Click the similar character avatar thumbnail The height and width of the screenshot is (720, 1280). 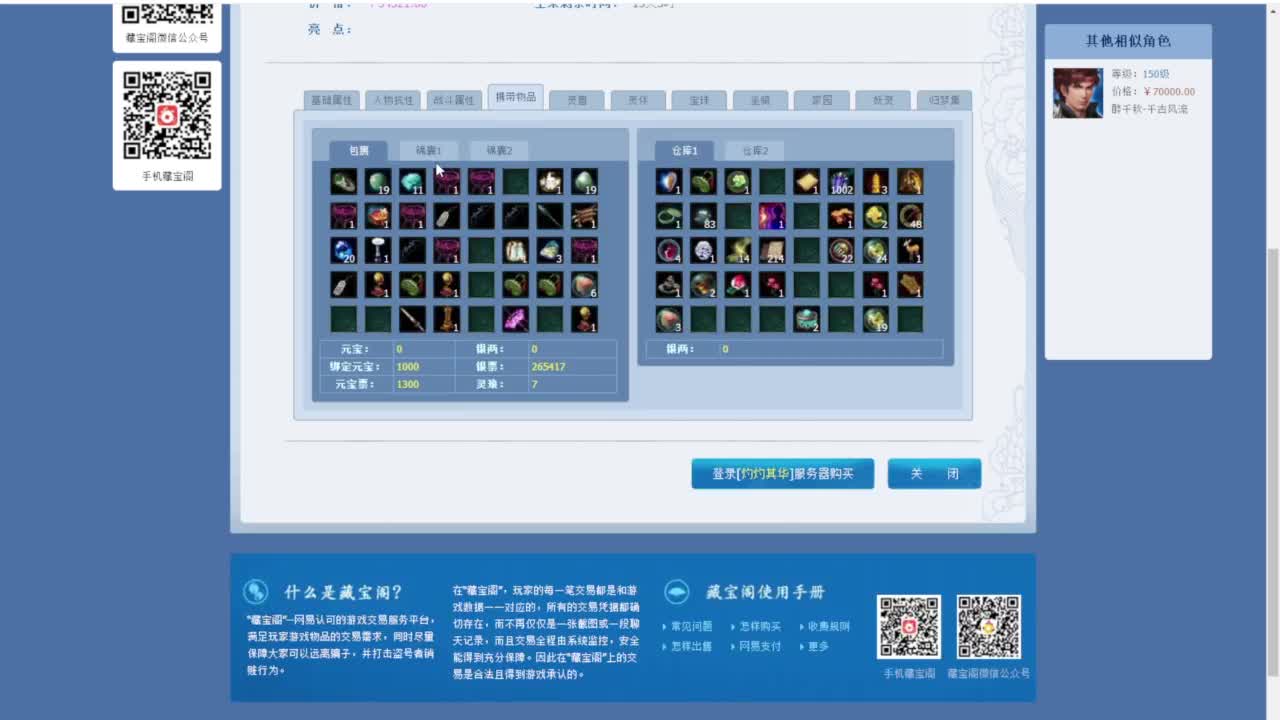pos(1078,93)
